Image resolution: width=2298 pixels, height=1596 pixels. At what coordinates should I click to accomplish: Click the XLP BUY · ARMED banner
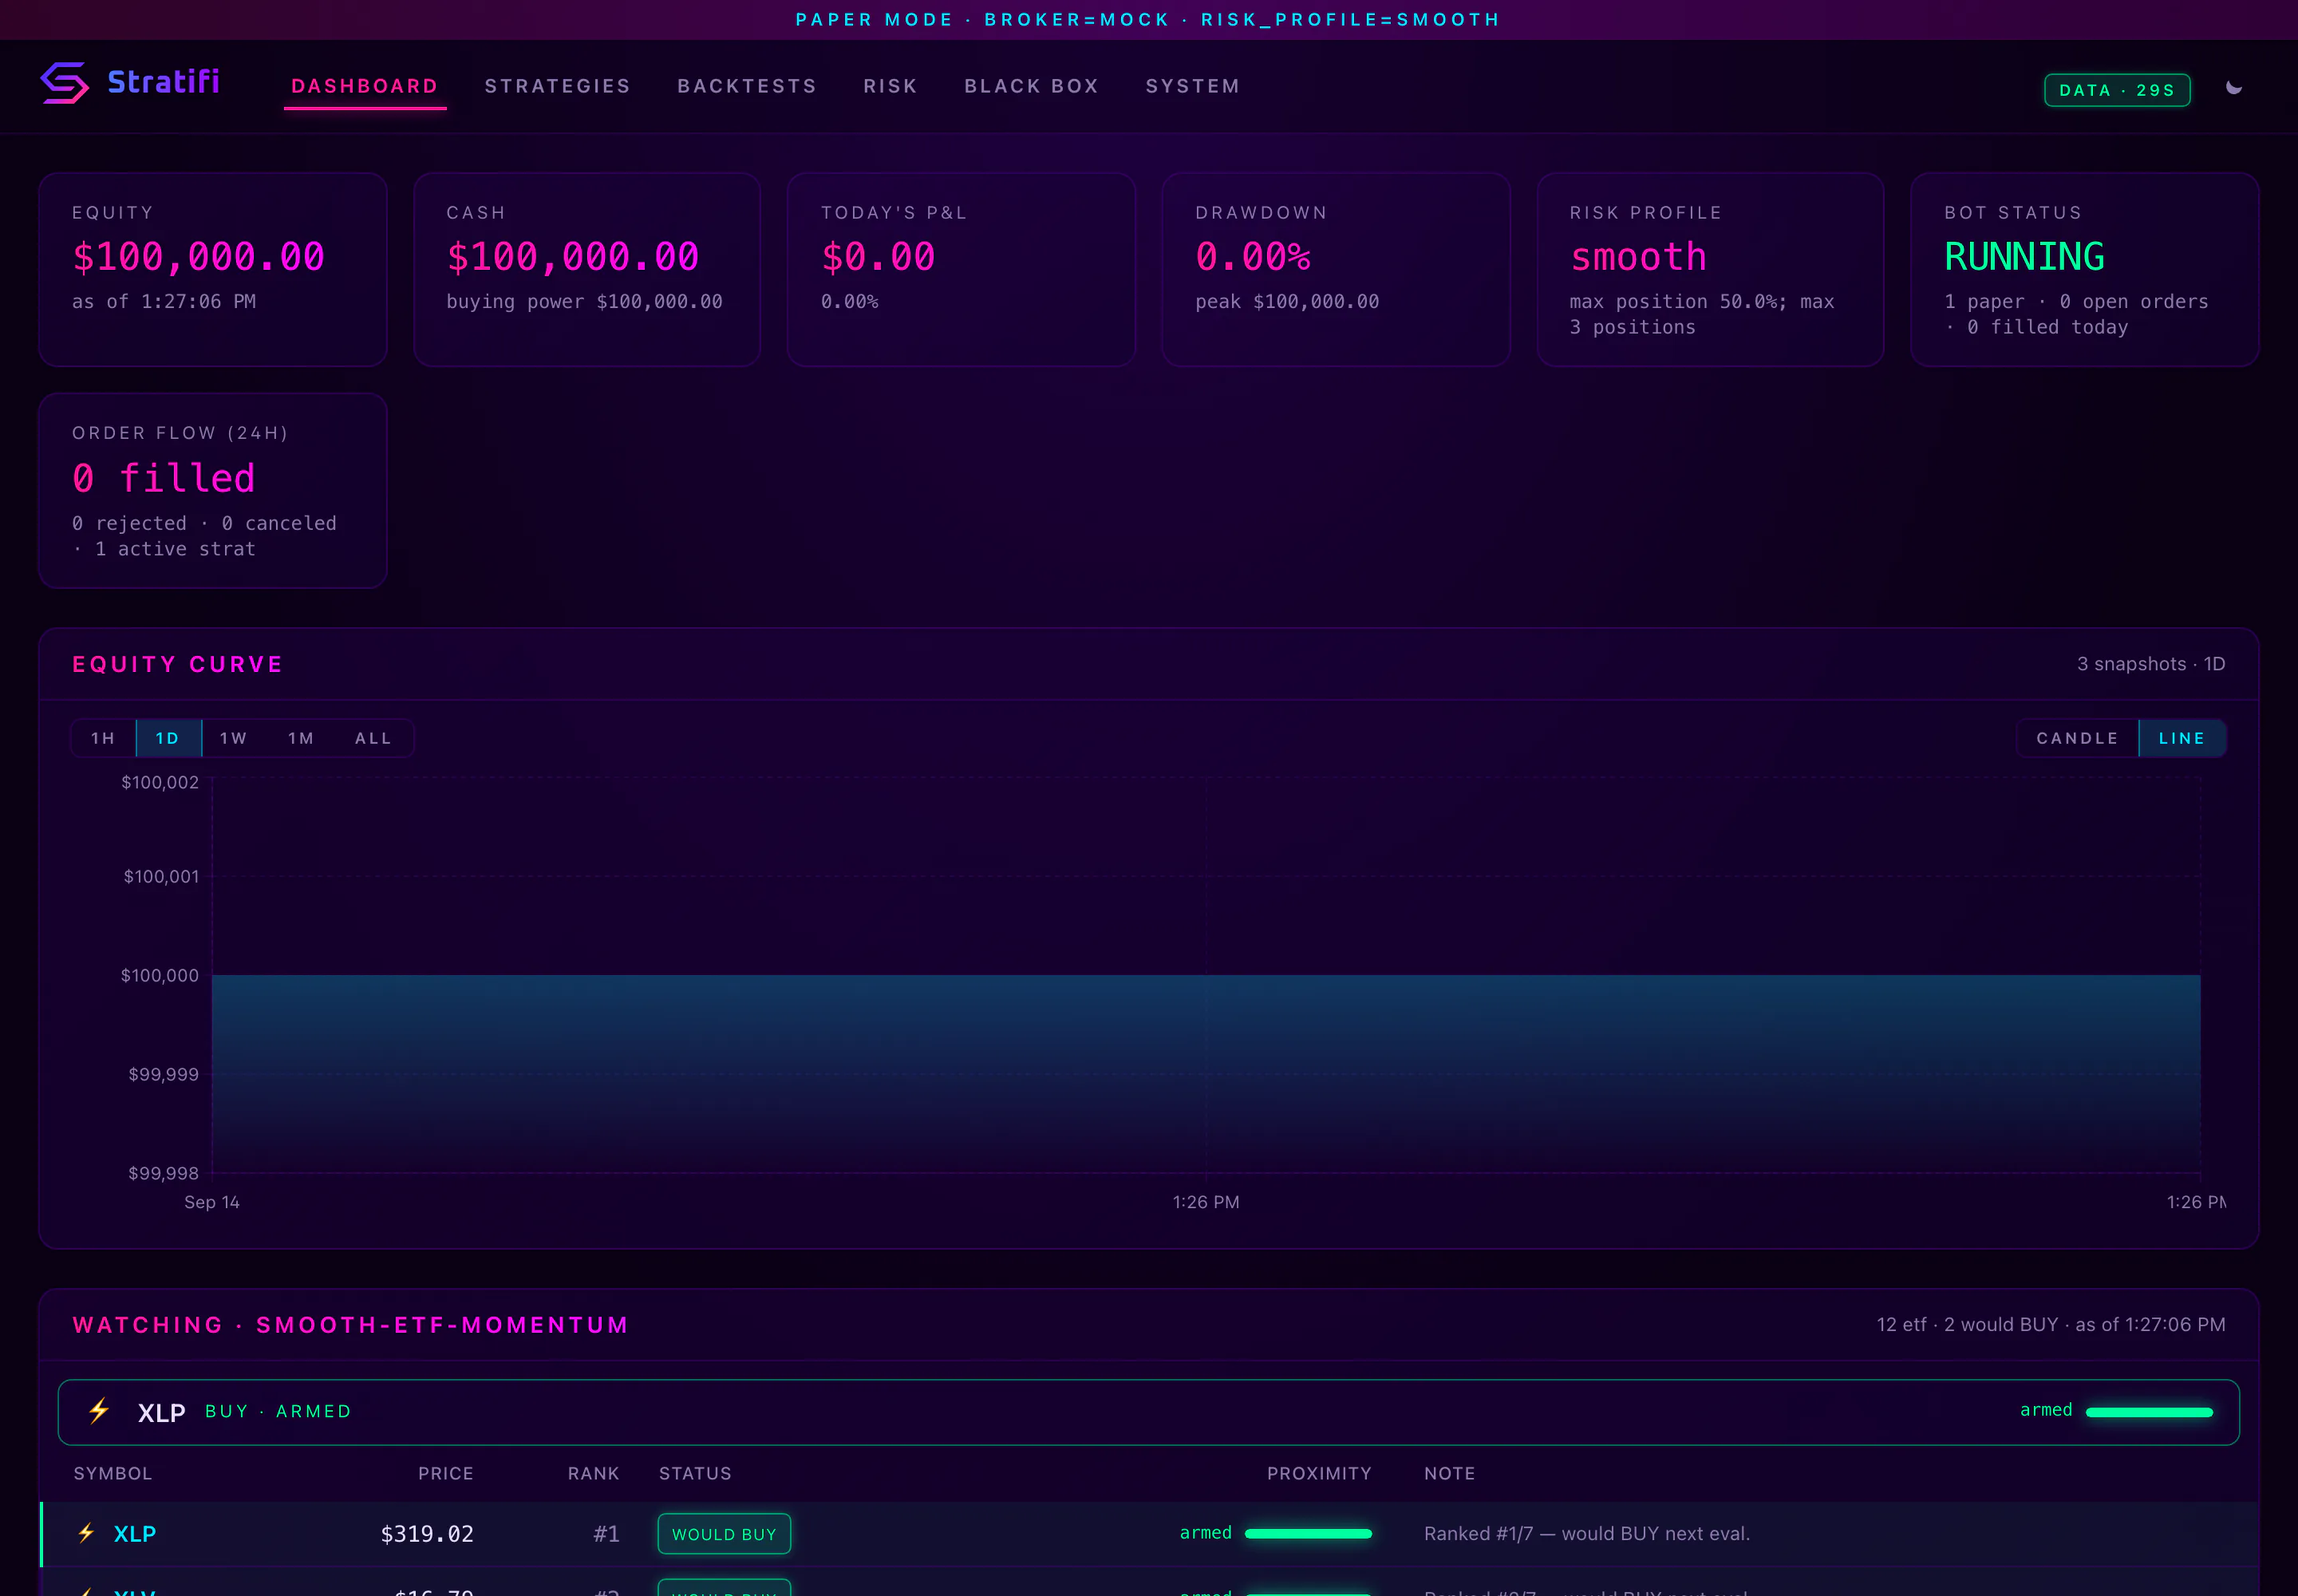[1148, 1412]
